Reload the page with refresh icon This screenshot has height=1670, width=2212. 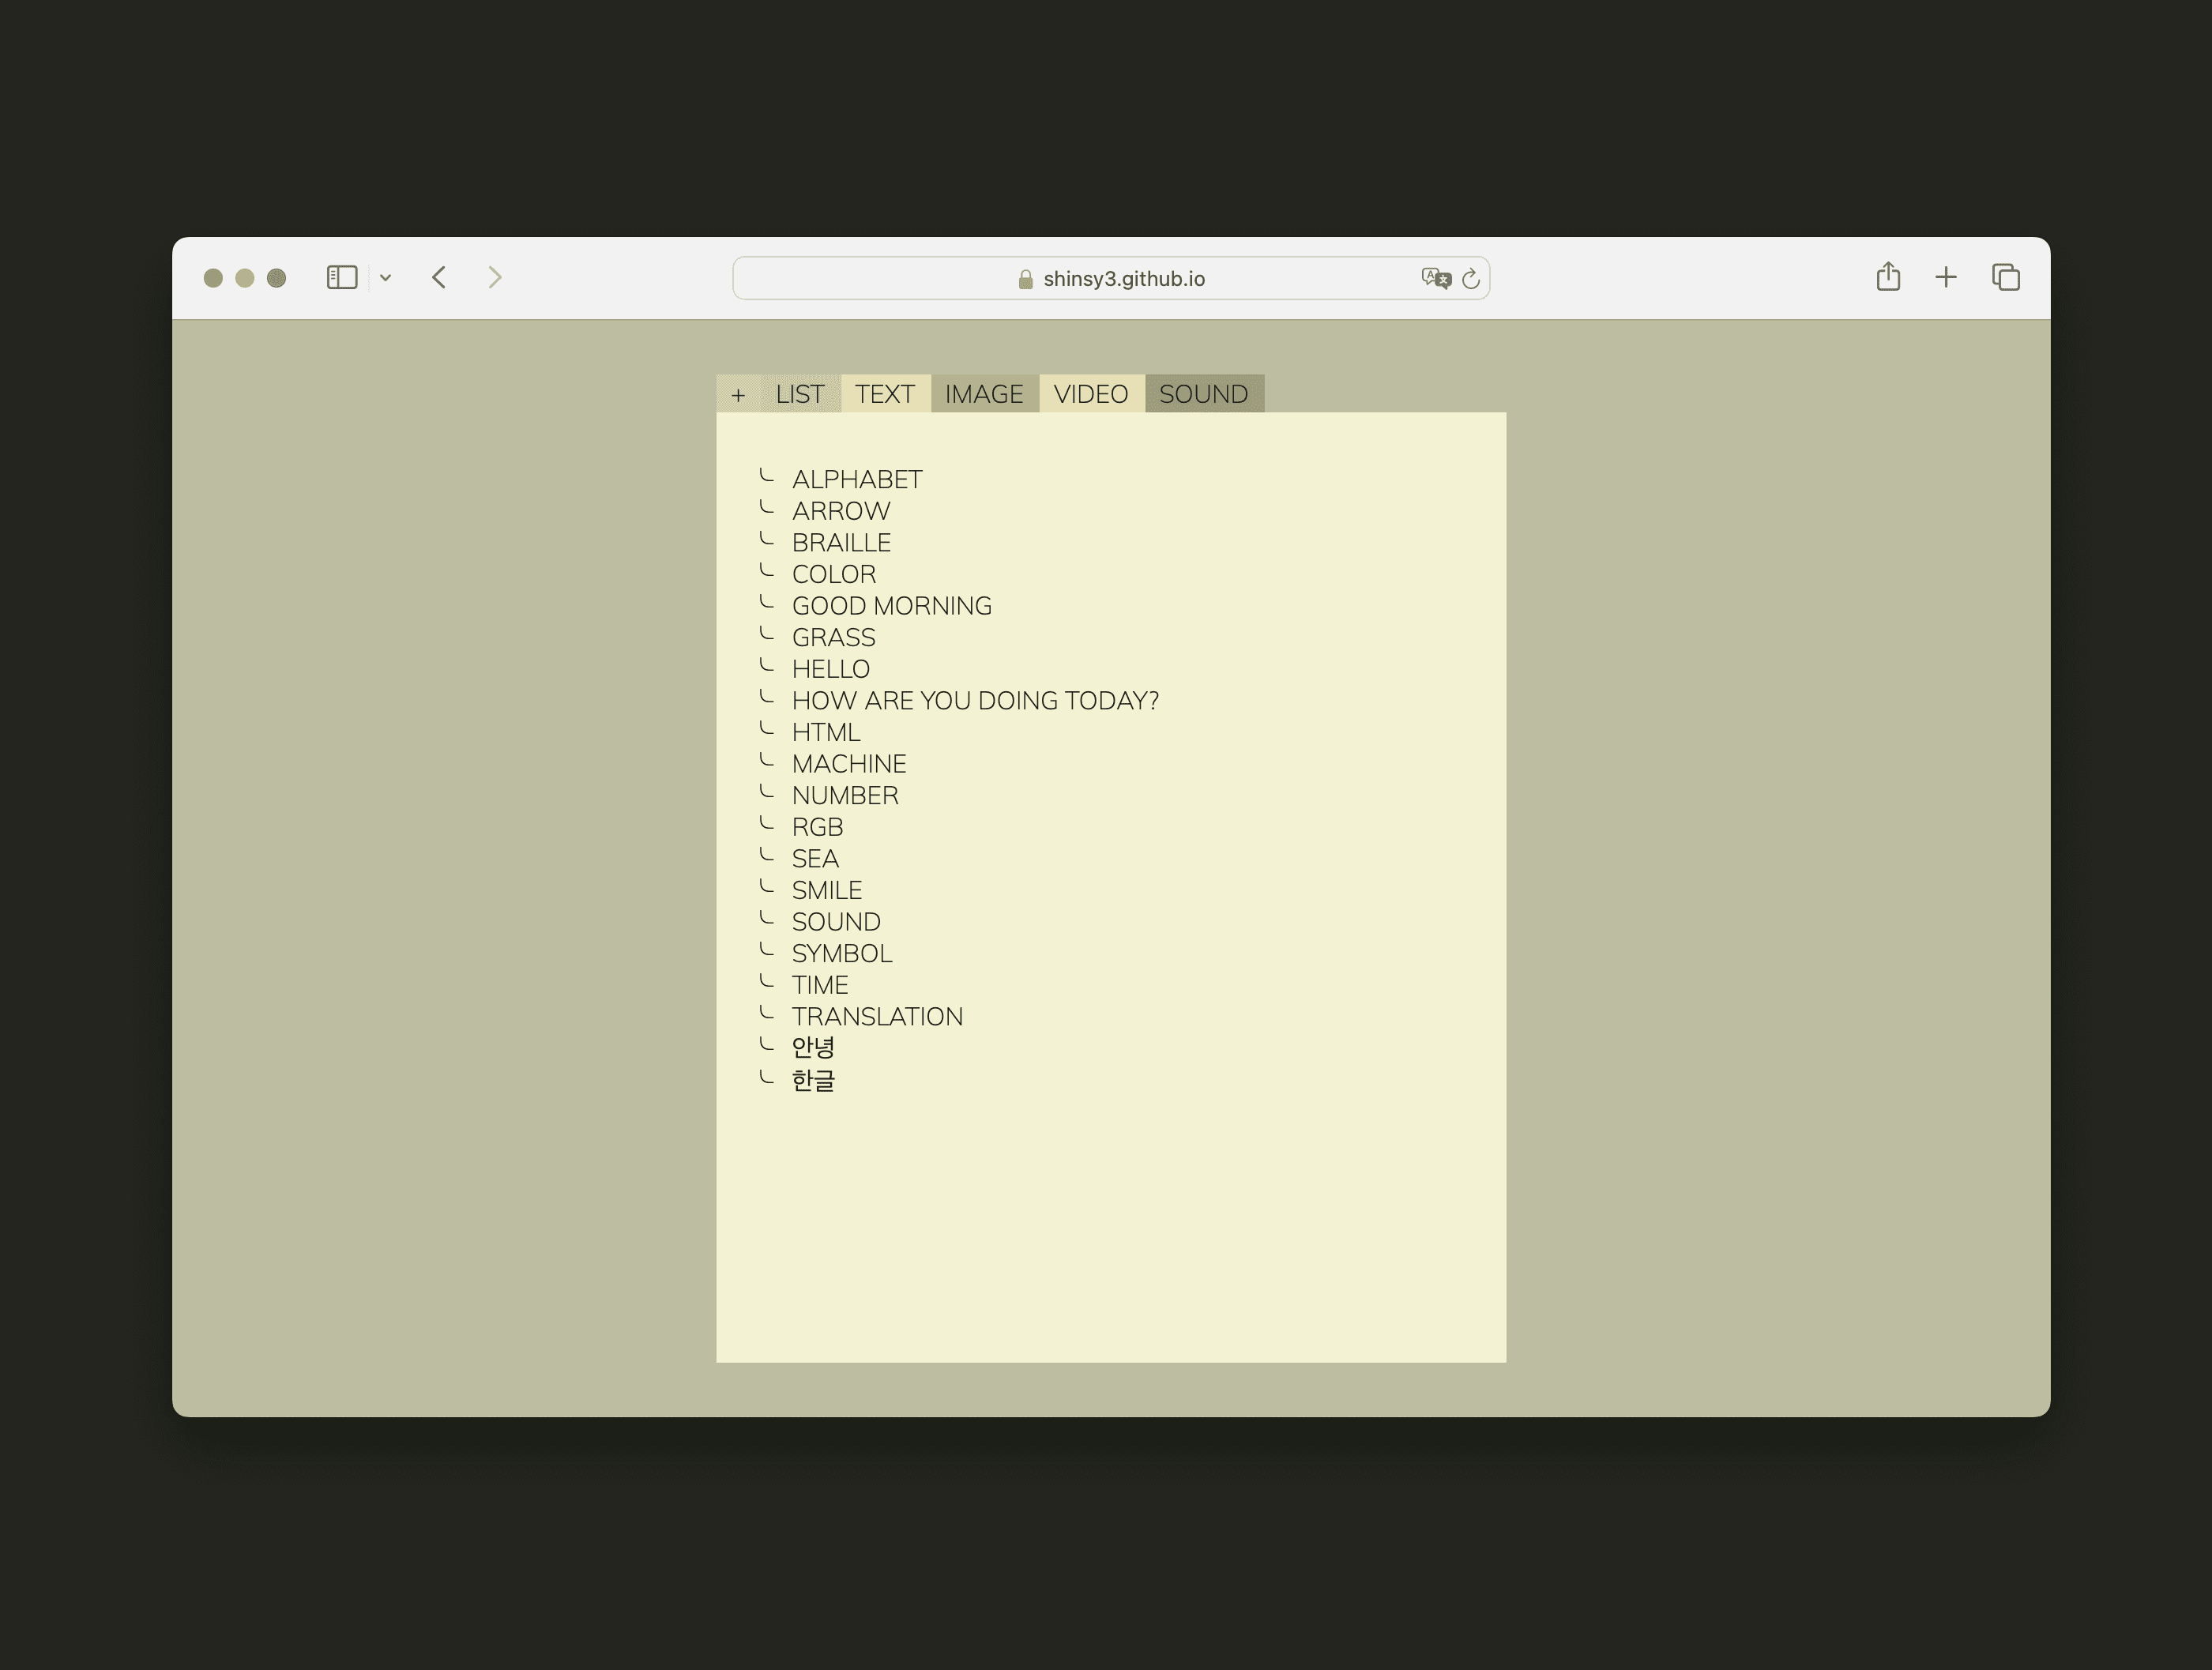pyautogui.click(x=1470, y=279)
